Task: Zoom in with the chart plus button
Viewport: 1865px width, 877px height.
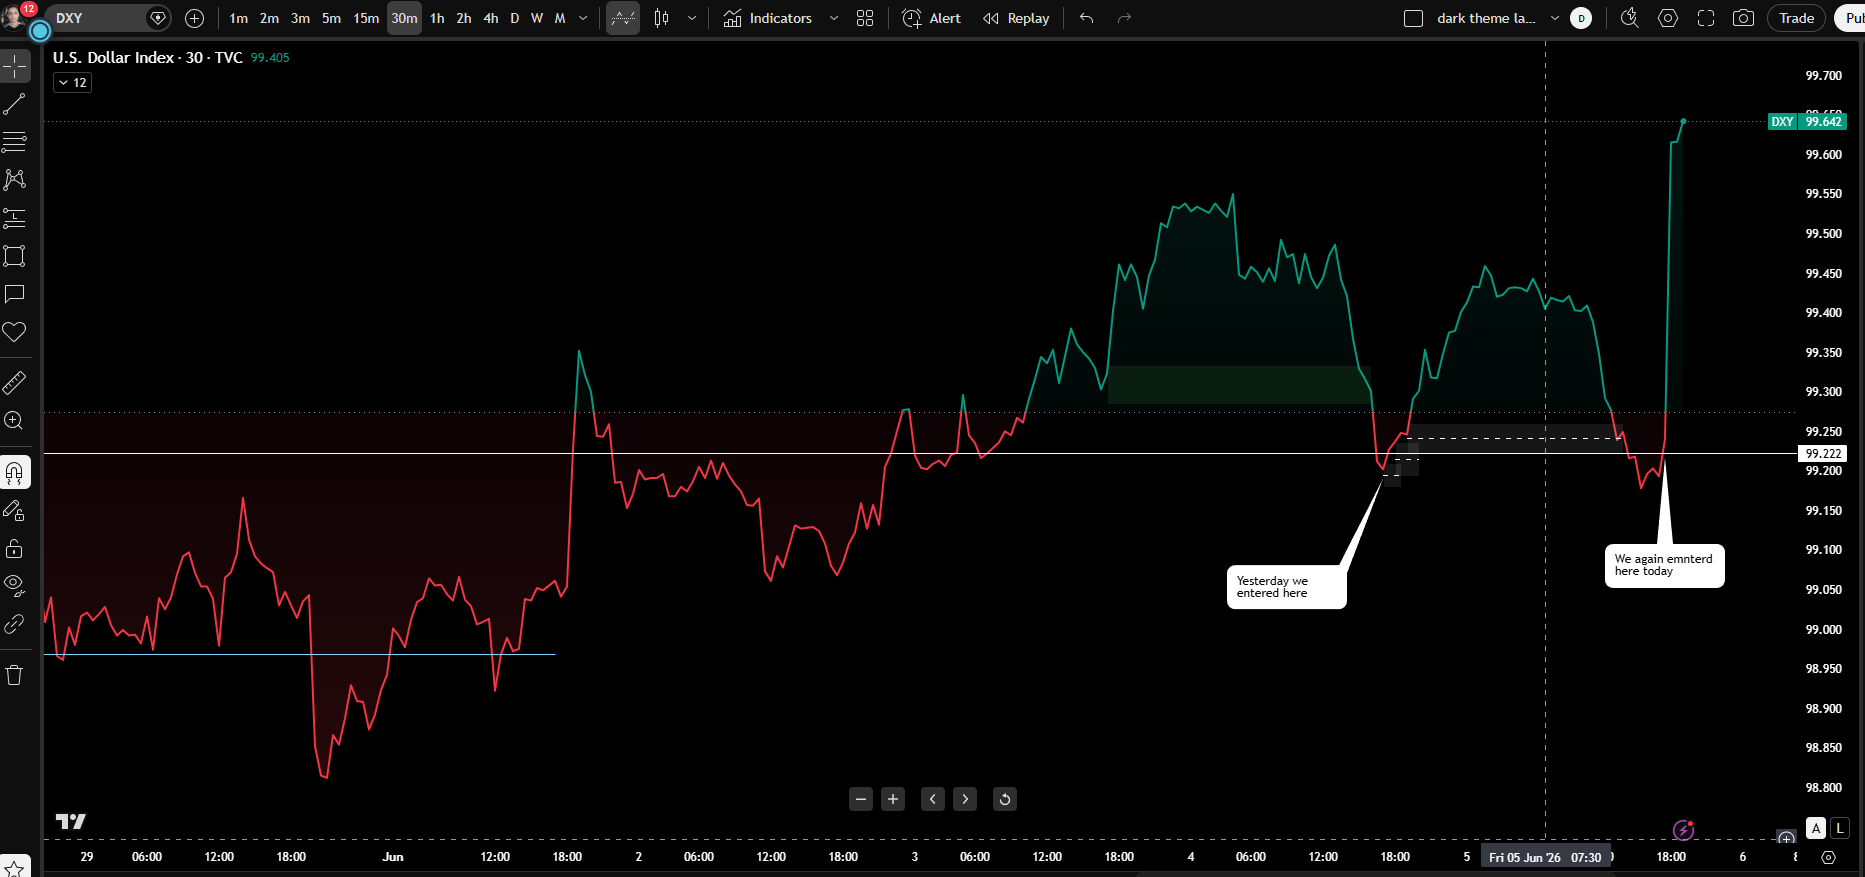Action: [x=893, y=799]
